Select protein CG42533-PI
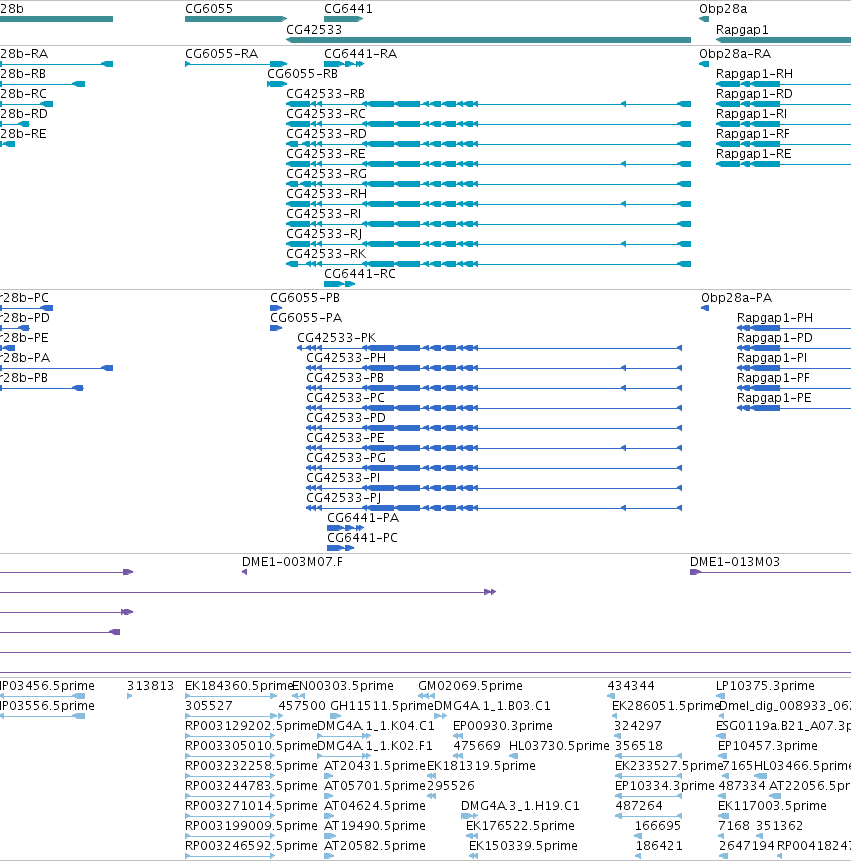This screenshot has width=851, height=861. click(x=343, y=478)
